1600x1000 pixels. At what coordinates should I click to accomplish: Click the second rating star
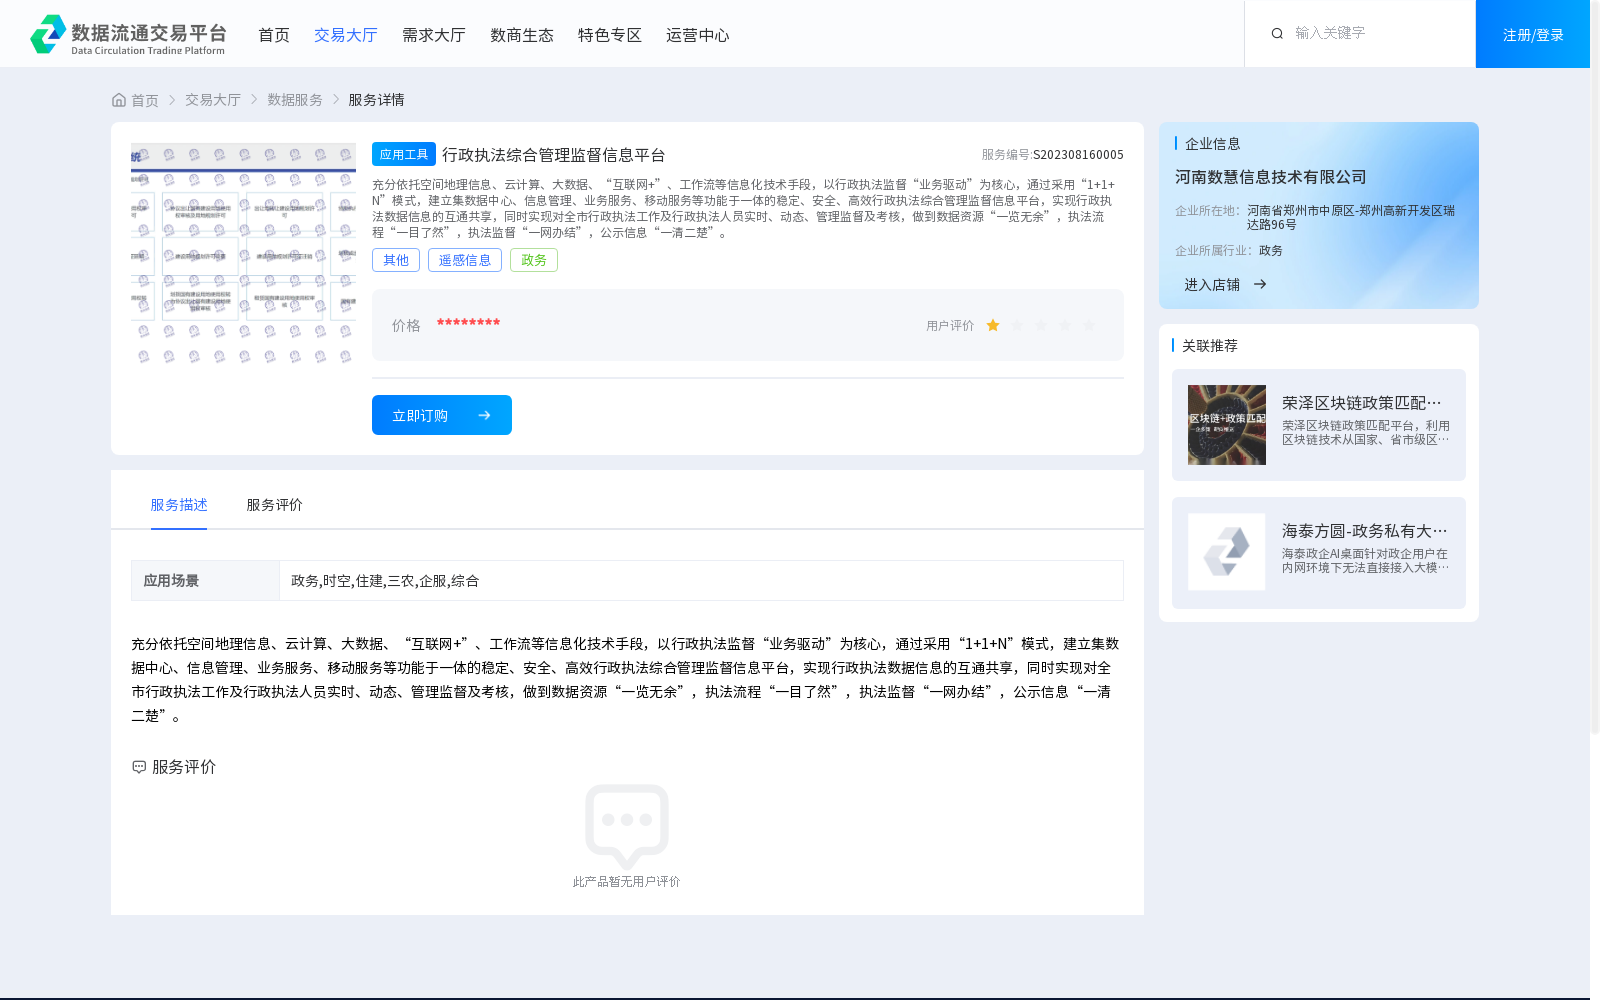tap(1017, 325)
